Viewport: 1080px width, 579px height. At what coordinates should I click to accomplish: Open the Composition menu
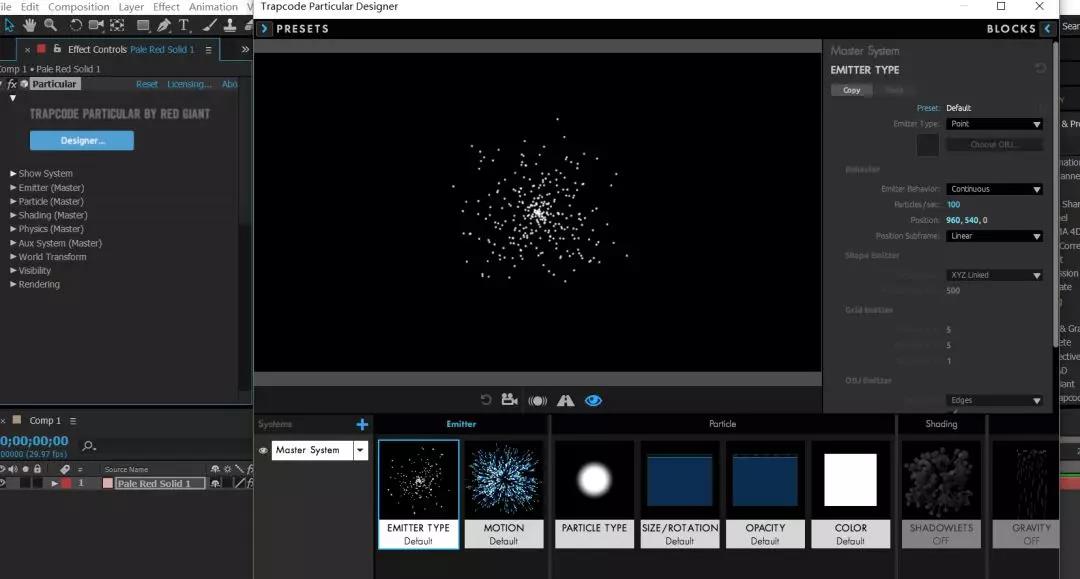(x=79, y=7)
